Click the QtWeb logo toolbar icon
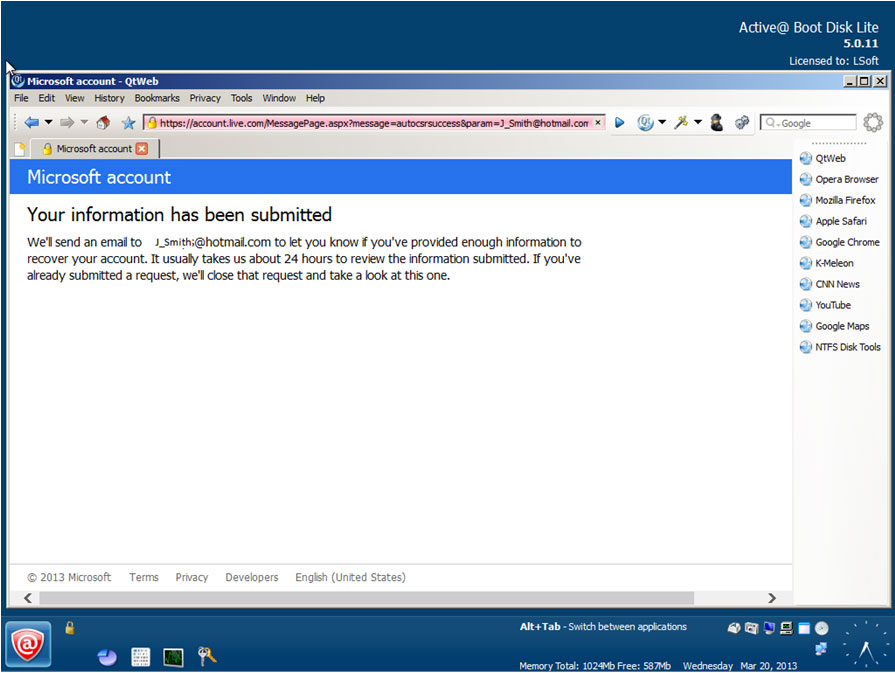This screenshot has height=673, width=895. [x=645, y=122]
